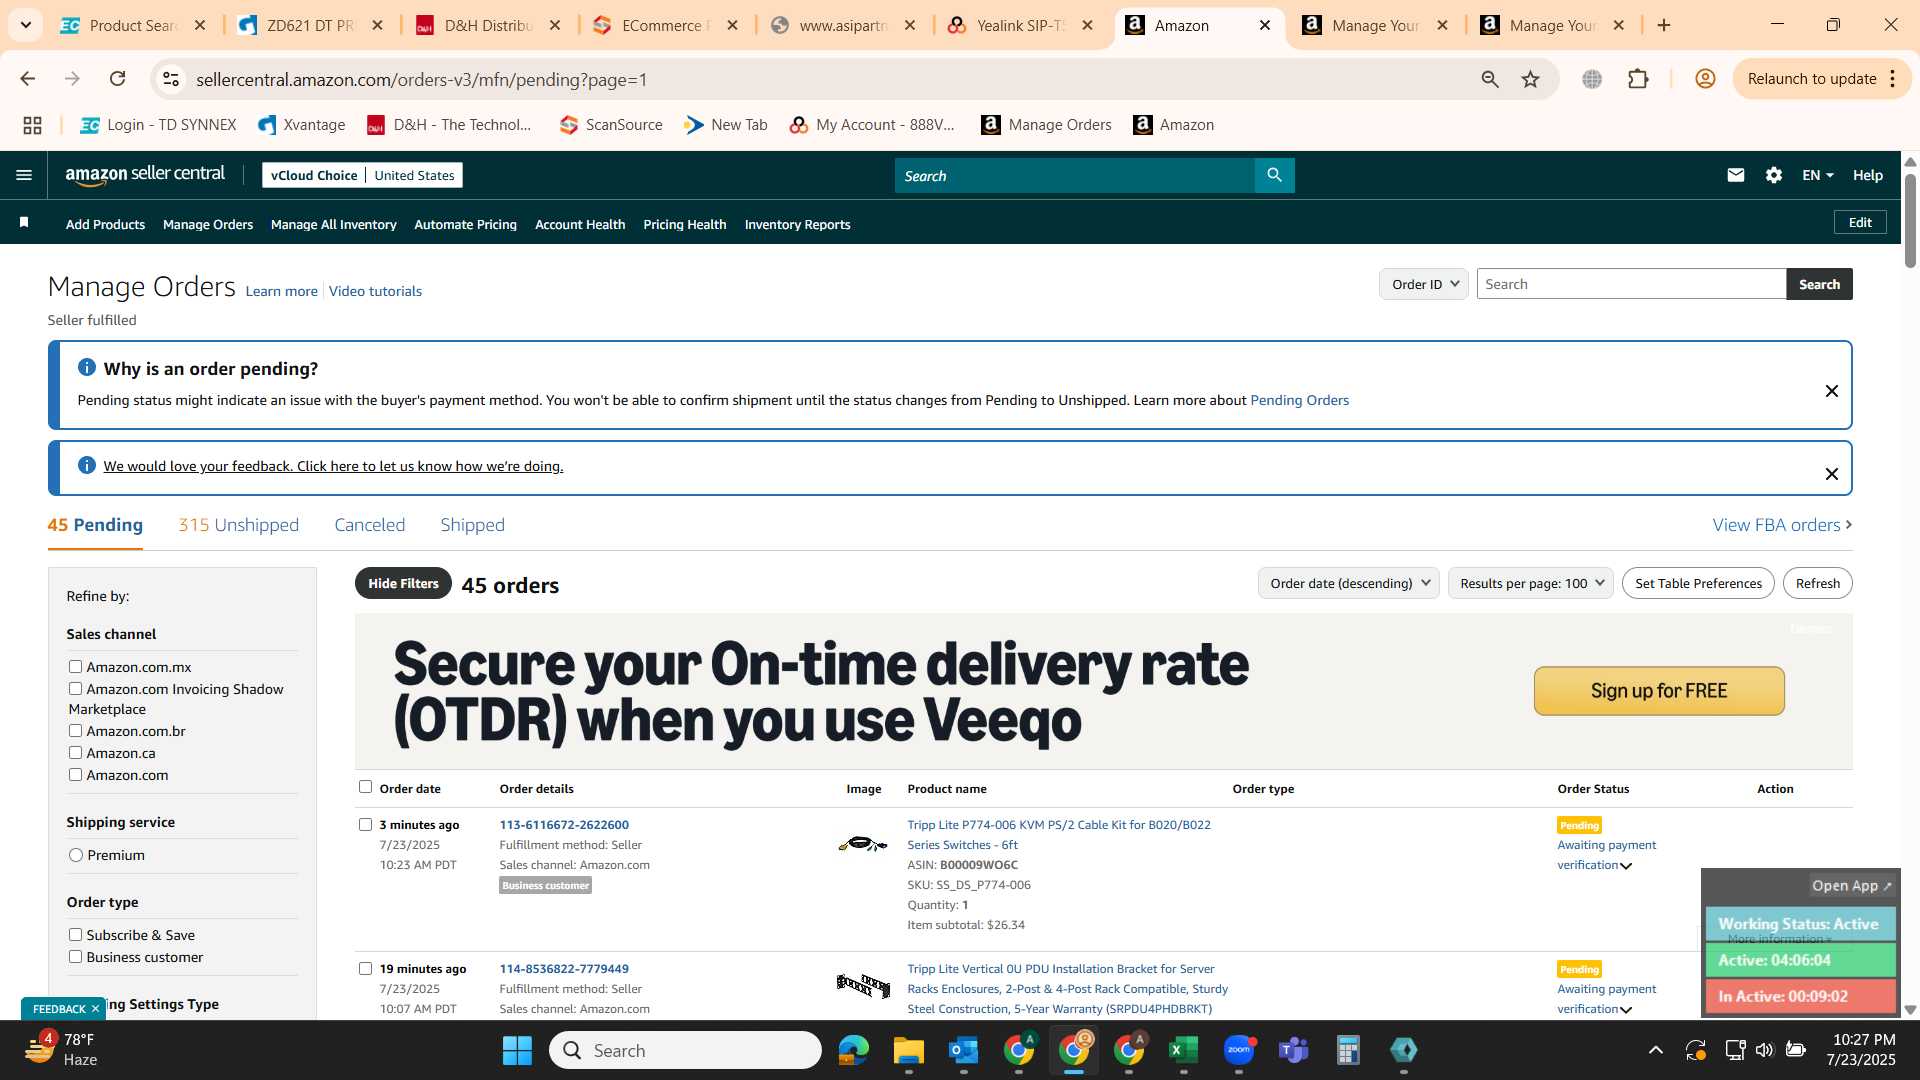Switch to the 315 Unshipped tab

point(238,525)
